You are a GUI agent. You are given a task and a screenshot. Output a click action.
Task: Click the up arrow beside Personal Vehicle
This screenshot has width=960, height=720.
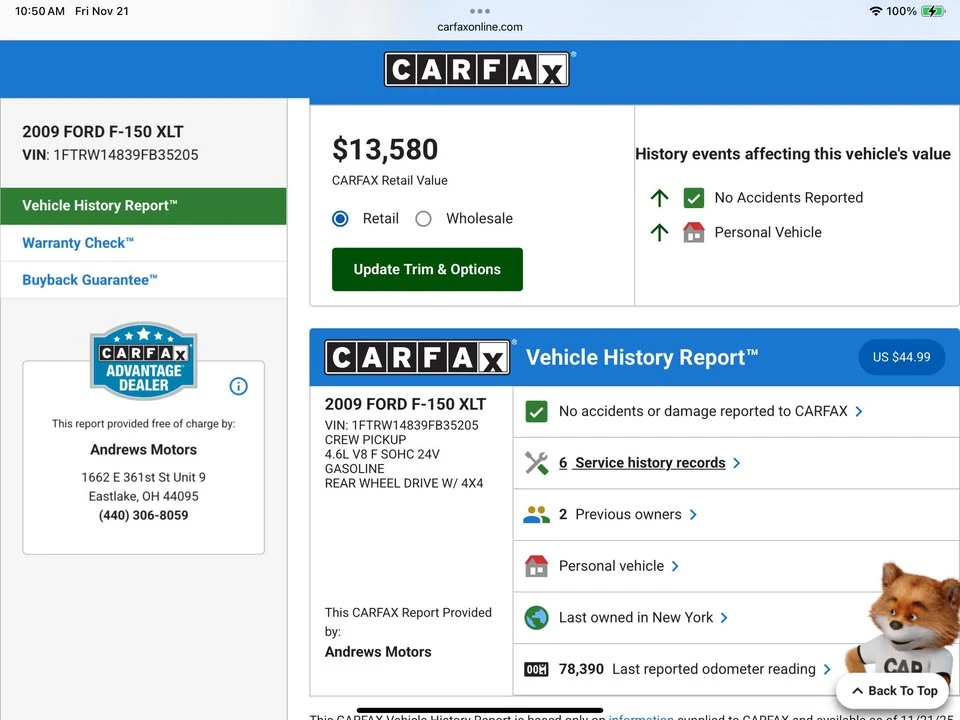(x=659, y=232)
